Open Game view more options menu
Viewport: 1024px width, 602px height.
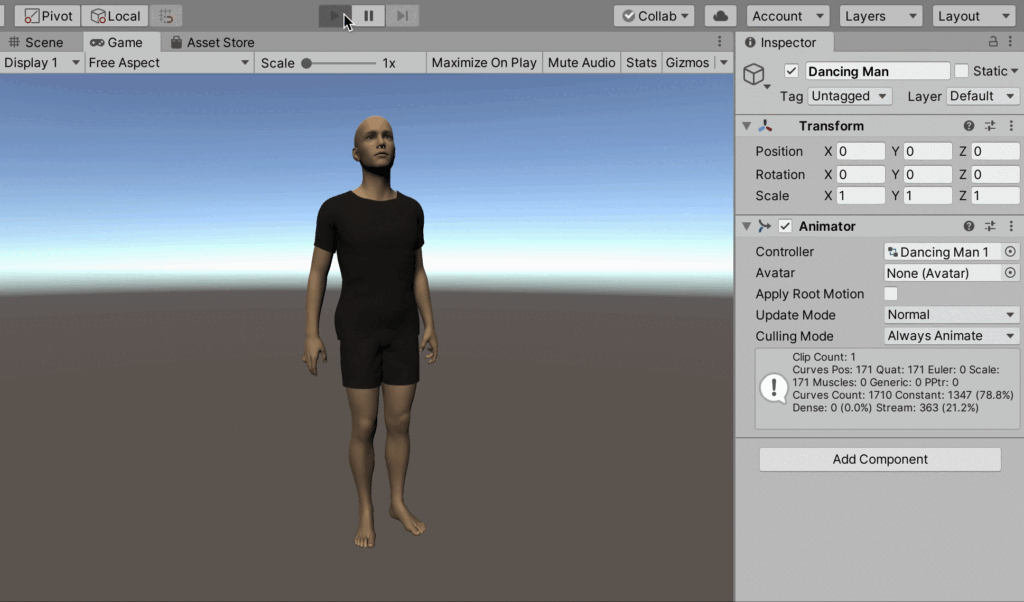[x=720, y=42]
